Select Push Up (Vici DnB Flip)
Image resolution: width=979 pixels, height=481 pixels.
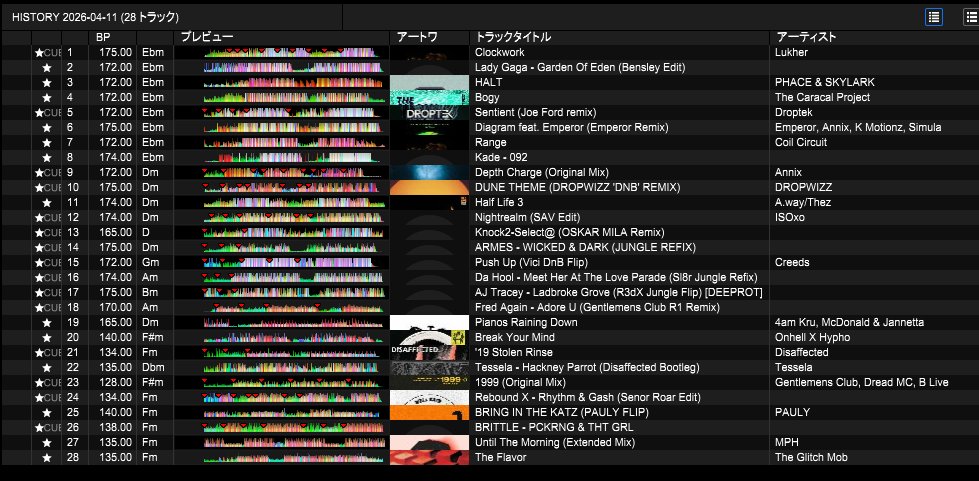[531, 262]
